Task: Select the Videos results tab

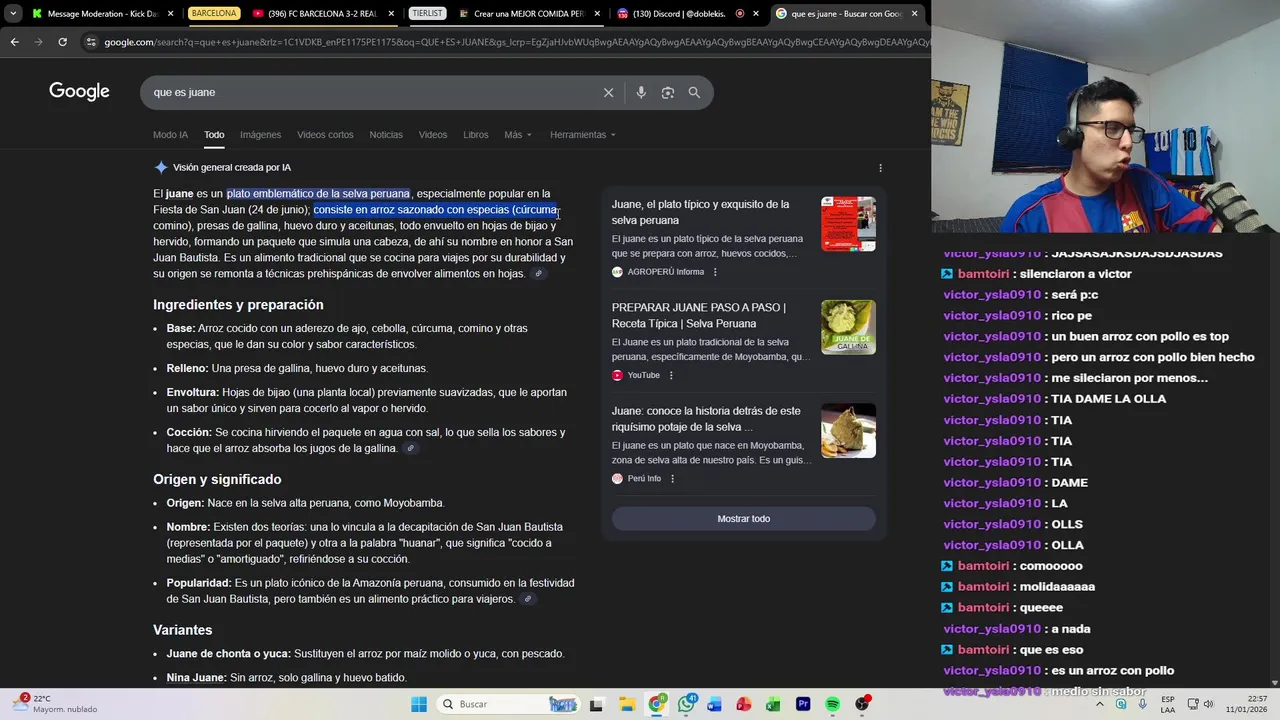Action: tap(433, 135)
